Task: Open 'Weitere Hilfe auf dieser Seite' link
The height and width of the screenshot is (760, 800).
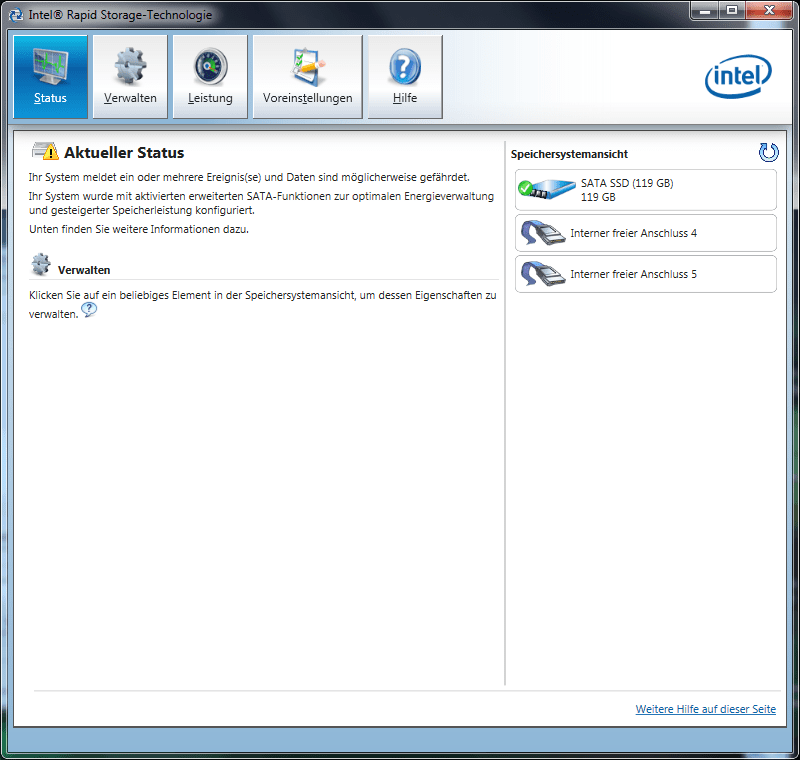Action: (706, 709)
